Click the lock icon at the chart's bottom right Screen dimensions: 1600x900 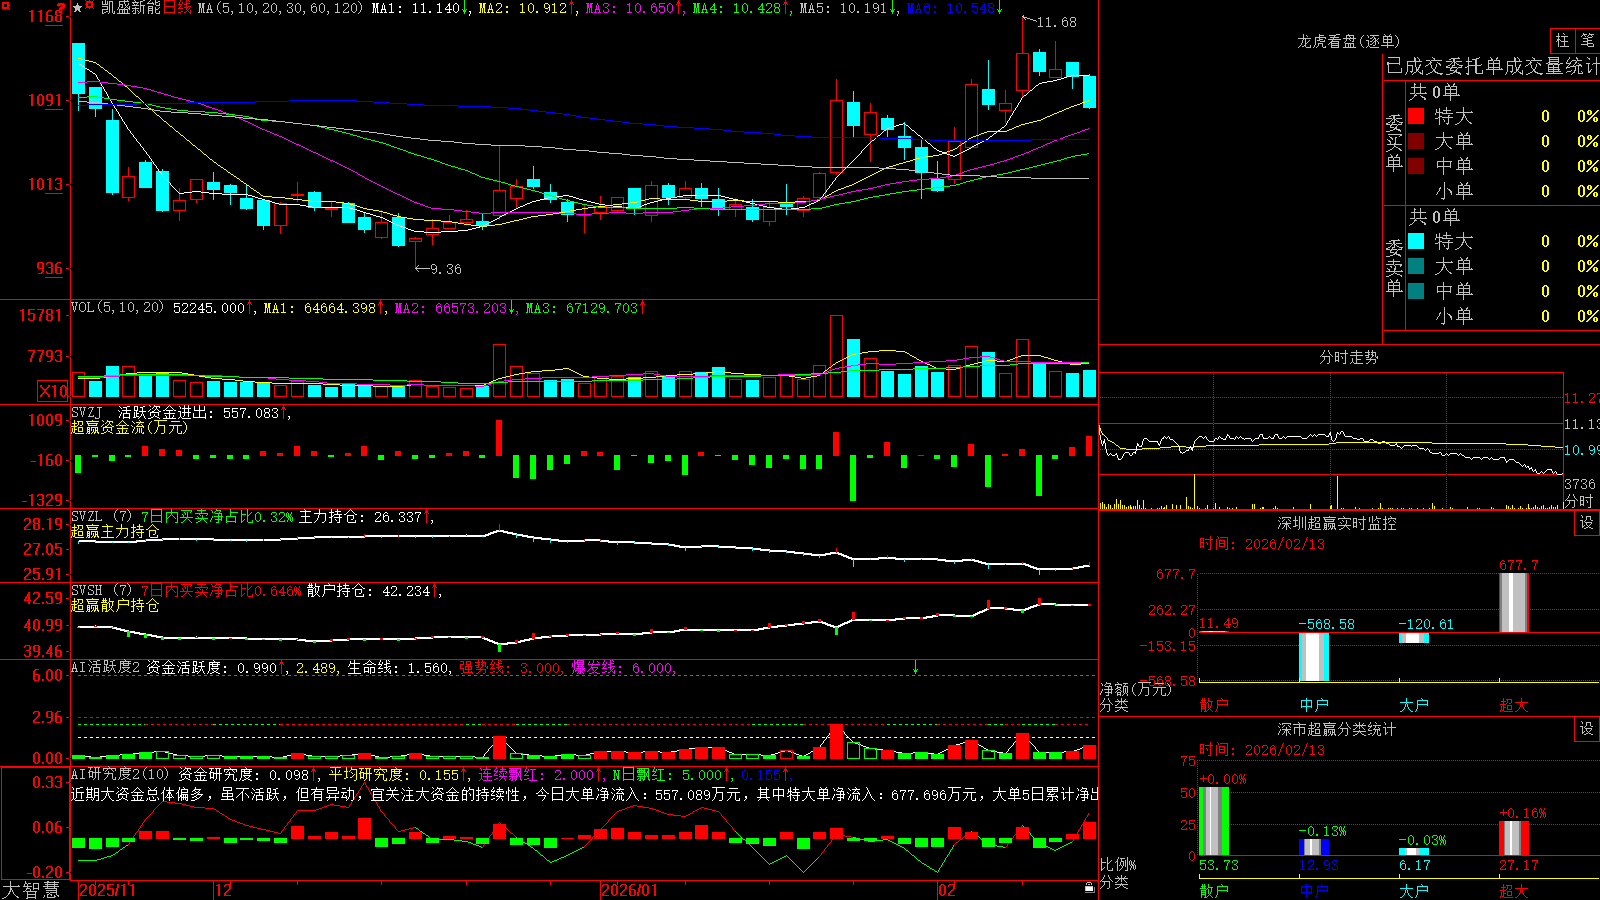(x=1090, y=888)
